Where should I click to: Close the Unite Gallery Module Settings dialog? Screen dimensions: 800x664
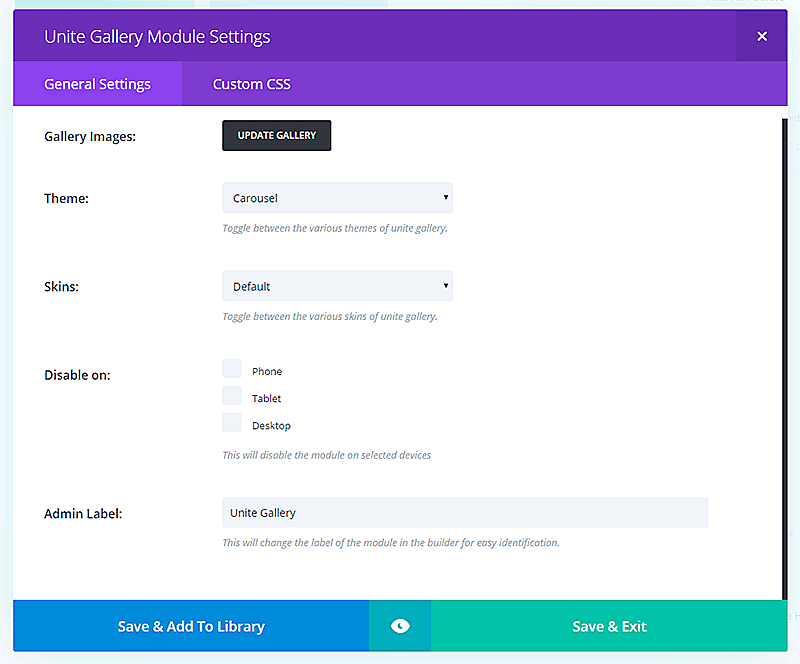[761, 36]
